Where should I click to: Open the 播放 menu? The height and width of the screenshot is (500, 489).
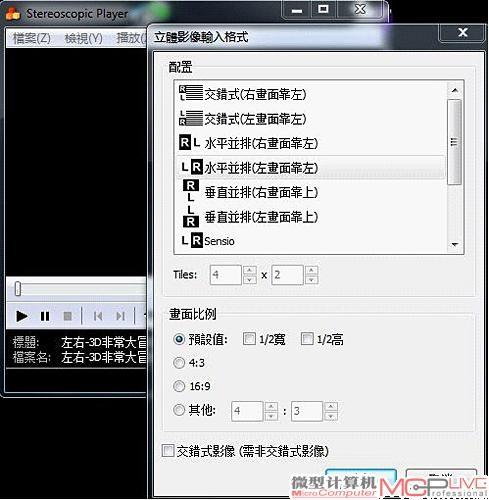click(131, 38)
